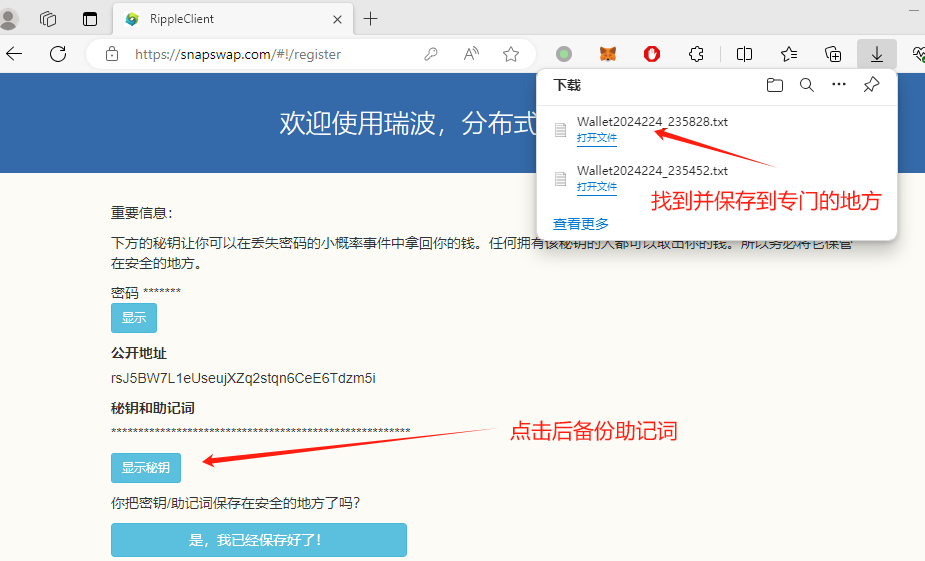Screen dimensions: 925x561
Task: Open file Wallet2024224_235828.txt link
Action: 596,138
